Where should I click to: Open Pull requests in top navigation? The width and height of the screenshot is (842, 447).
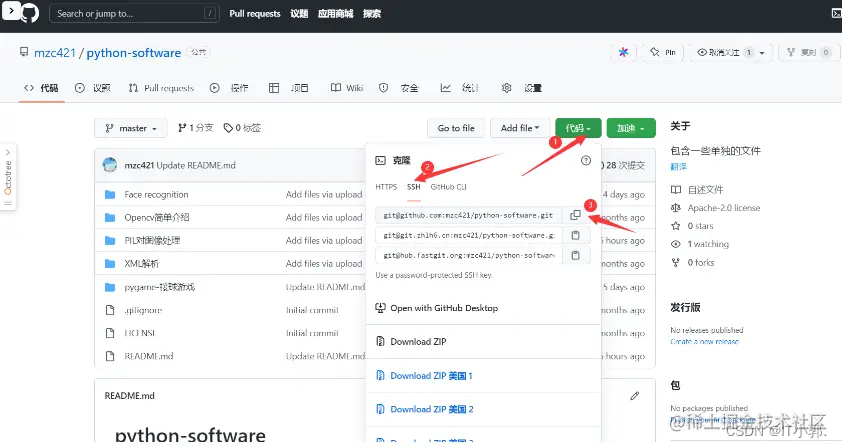pos(255,13)
